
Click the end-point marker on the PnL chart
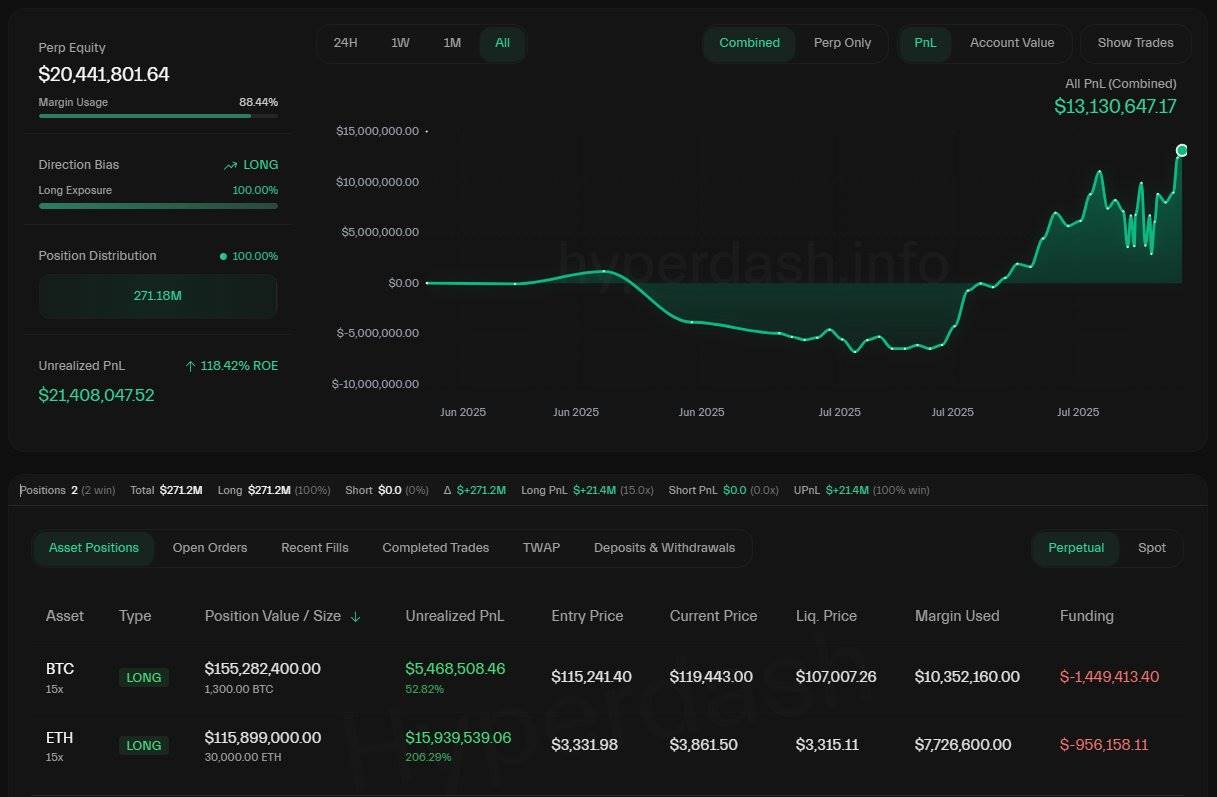click(1181, 150)
